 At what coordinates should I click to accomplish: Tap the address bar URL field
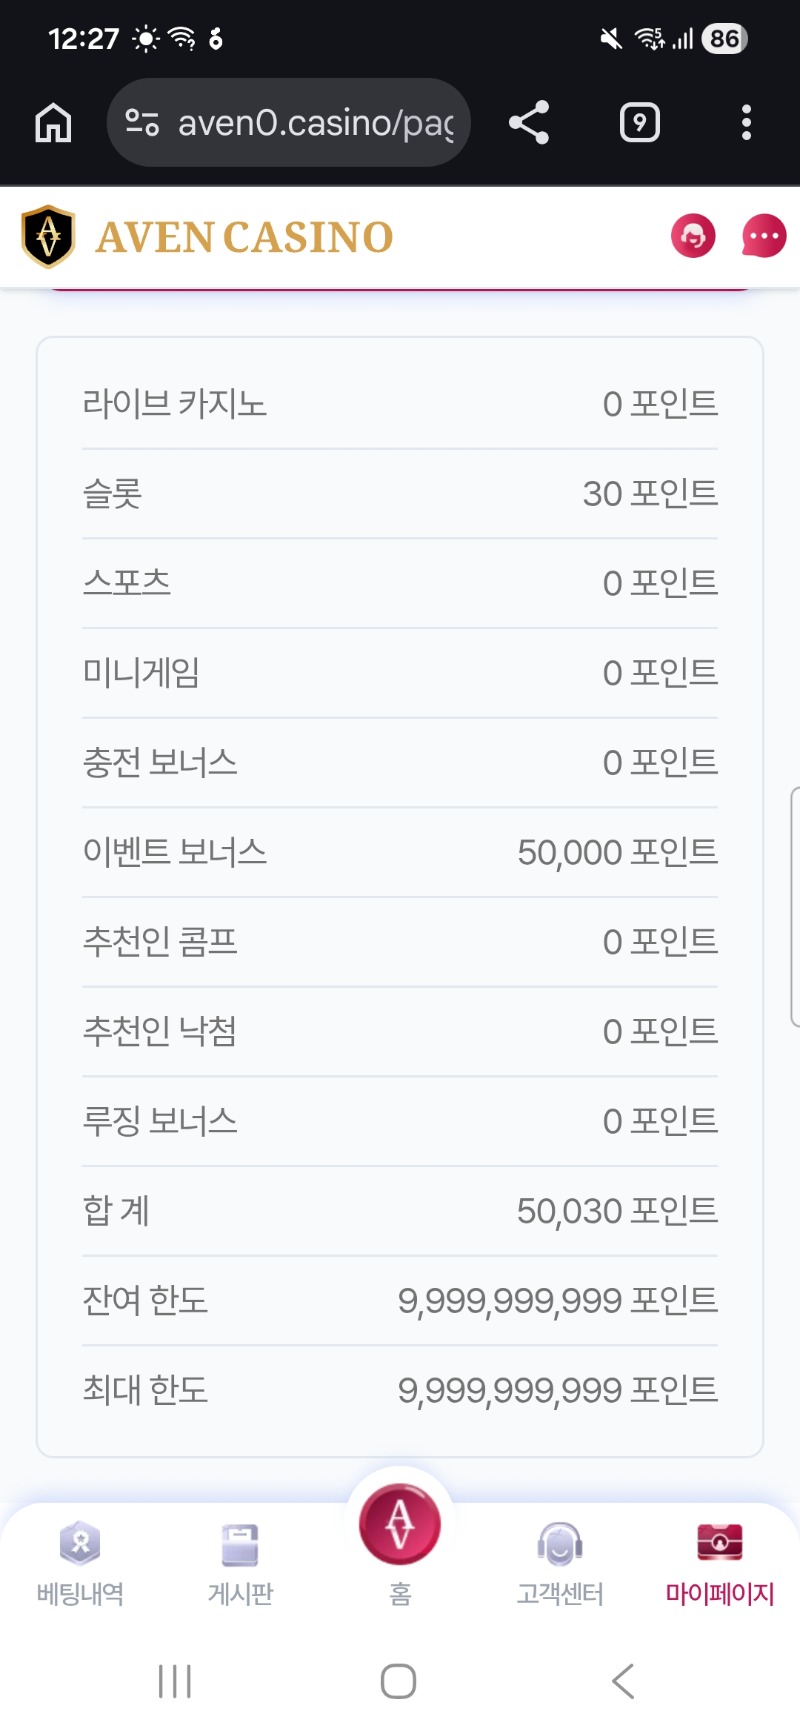pos(315,123)
